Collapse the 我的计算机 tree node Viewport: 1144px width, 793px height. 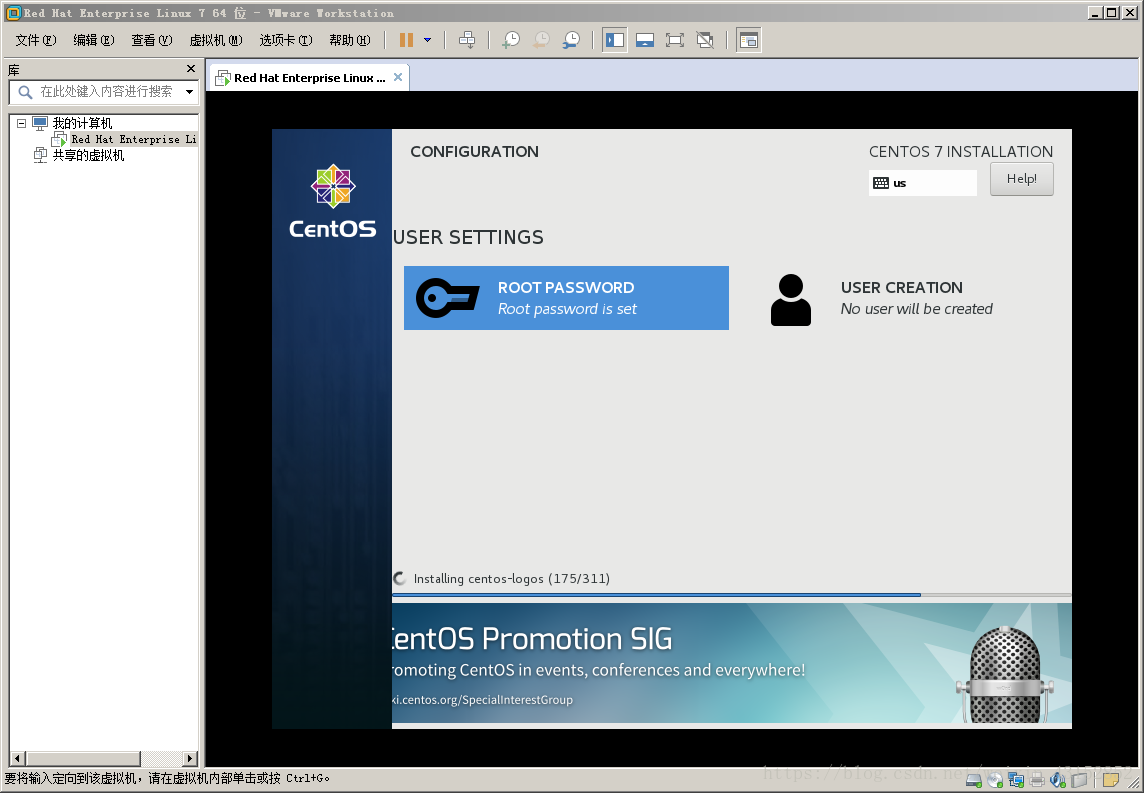[22, 123]
